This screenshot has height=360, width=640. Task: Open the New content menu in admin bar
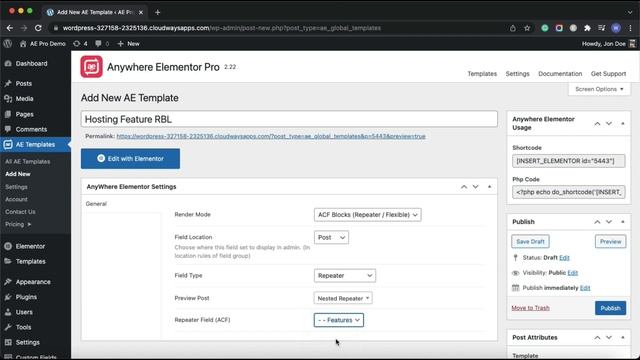[129, 44]
